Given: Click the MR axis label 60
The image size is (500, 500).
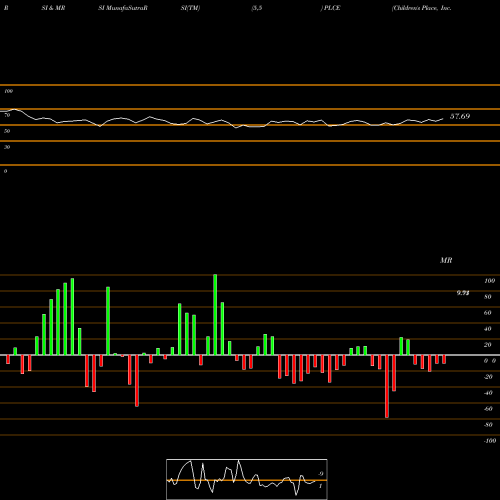Looking at the screenshot, I should point(488,313).
